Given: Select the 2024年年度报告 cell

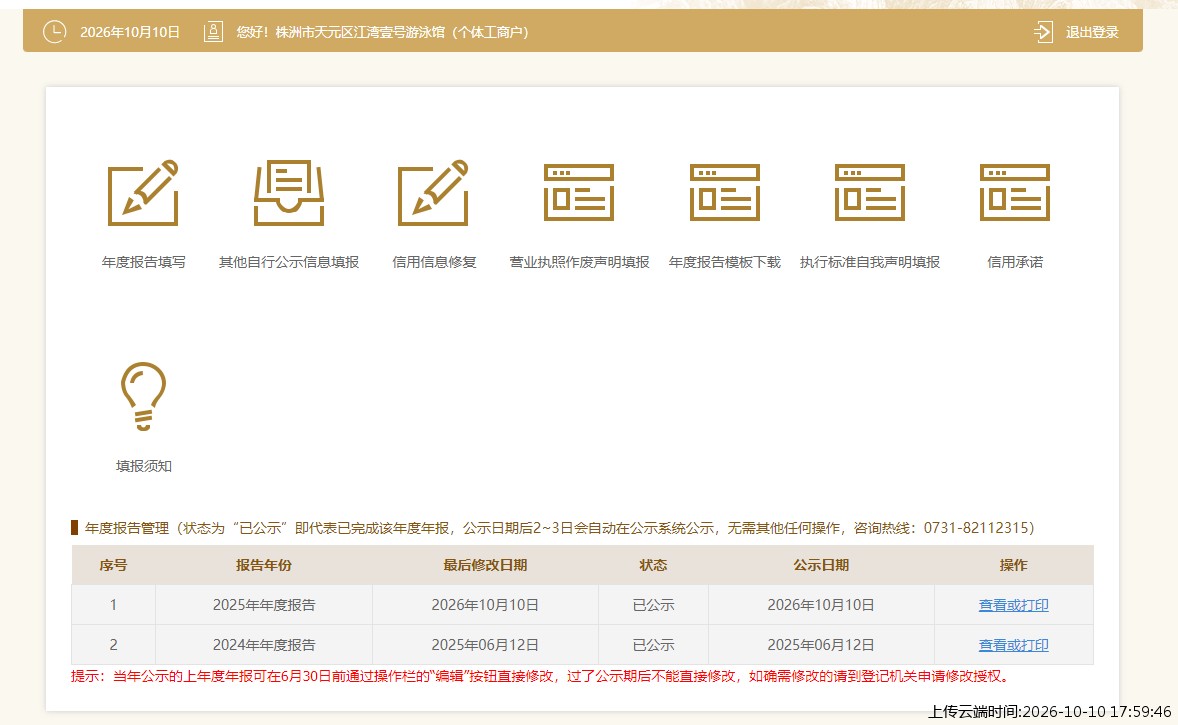Looking at the screenshot, I should [264, 645].
